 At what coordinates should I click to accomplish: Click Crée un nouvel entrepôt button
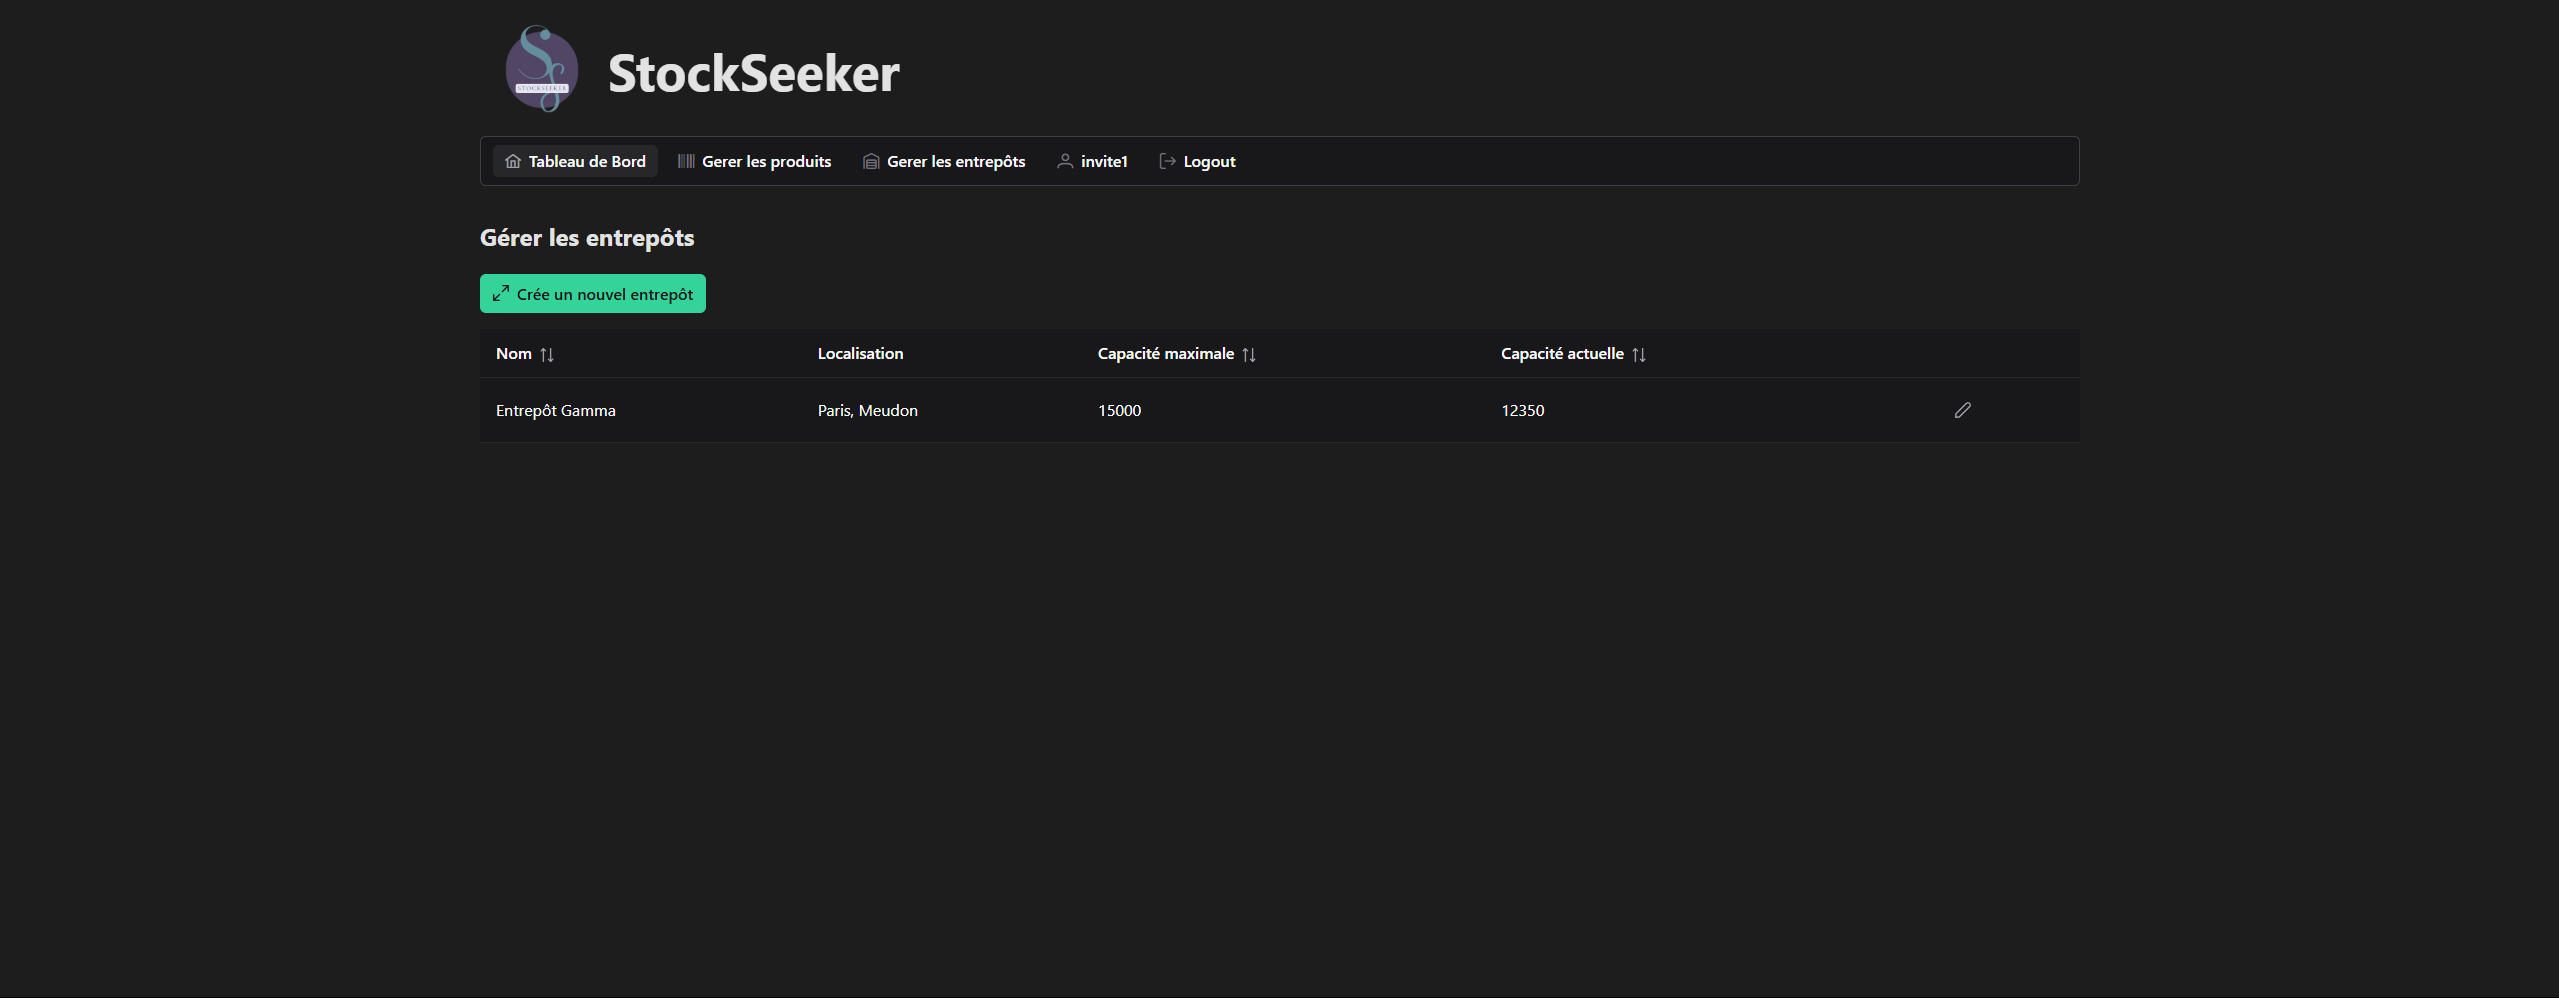[593, 294]
